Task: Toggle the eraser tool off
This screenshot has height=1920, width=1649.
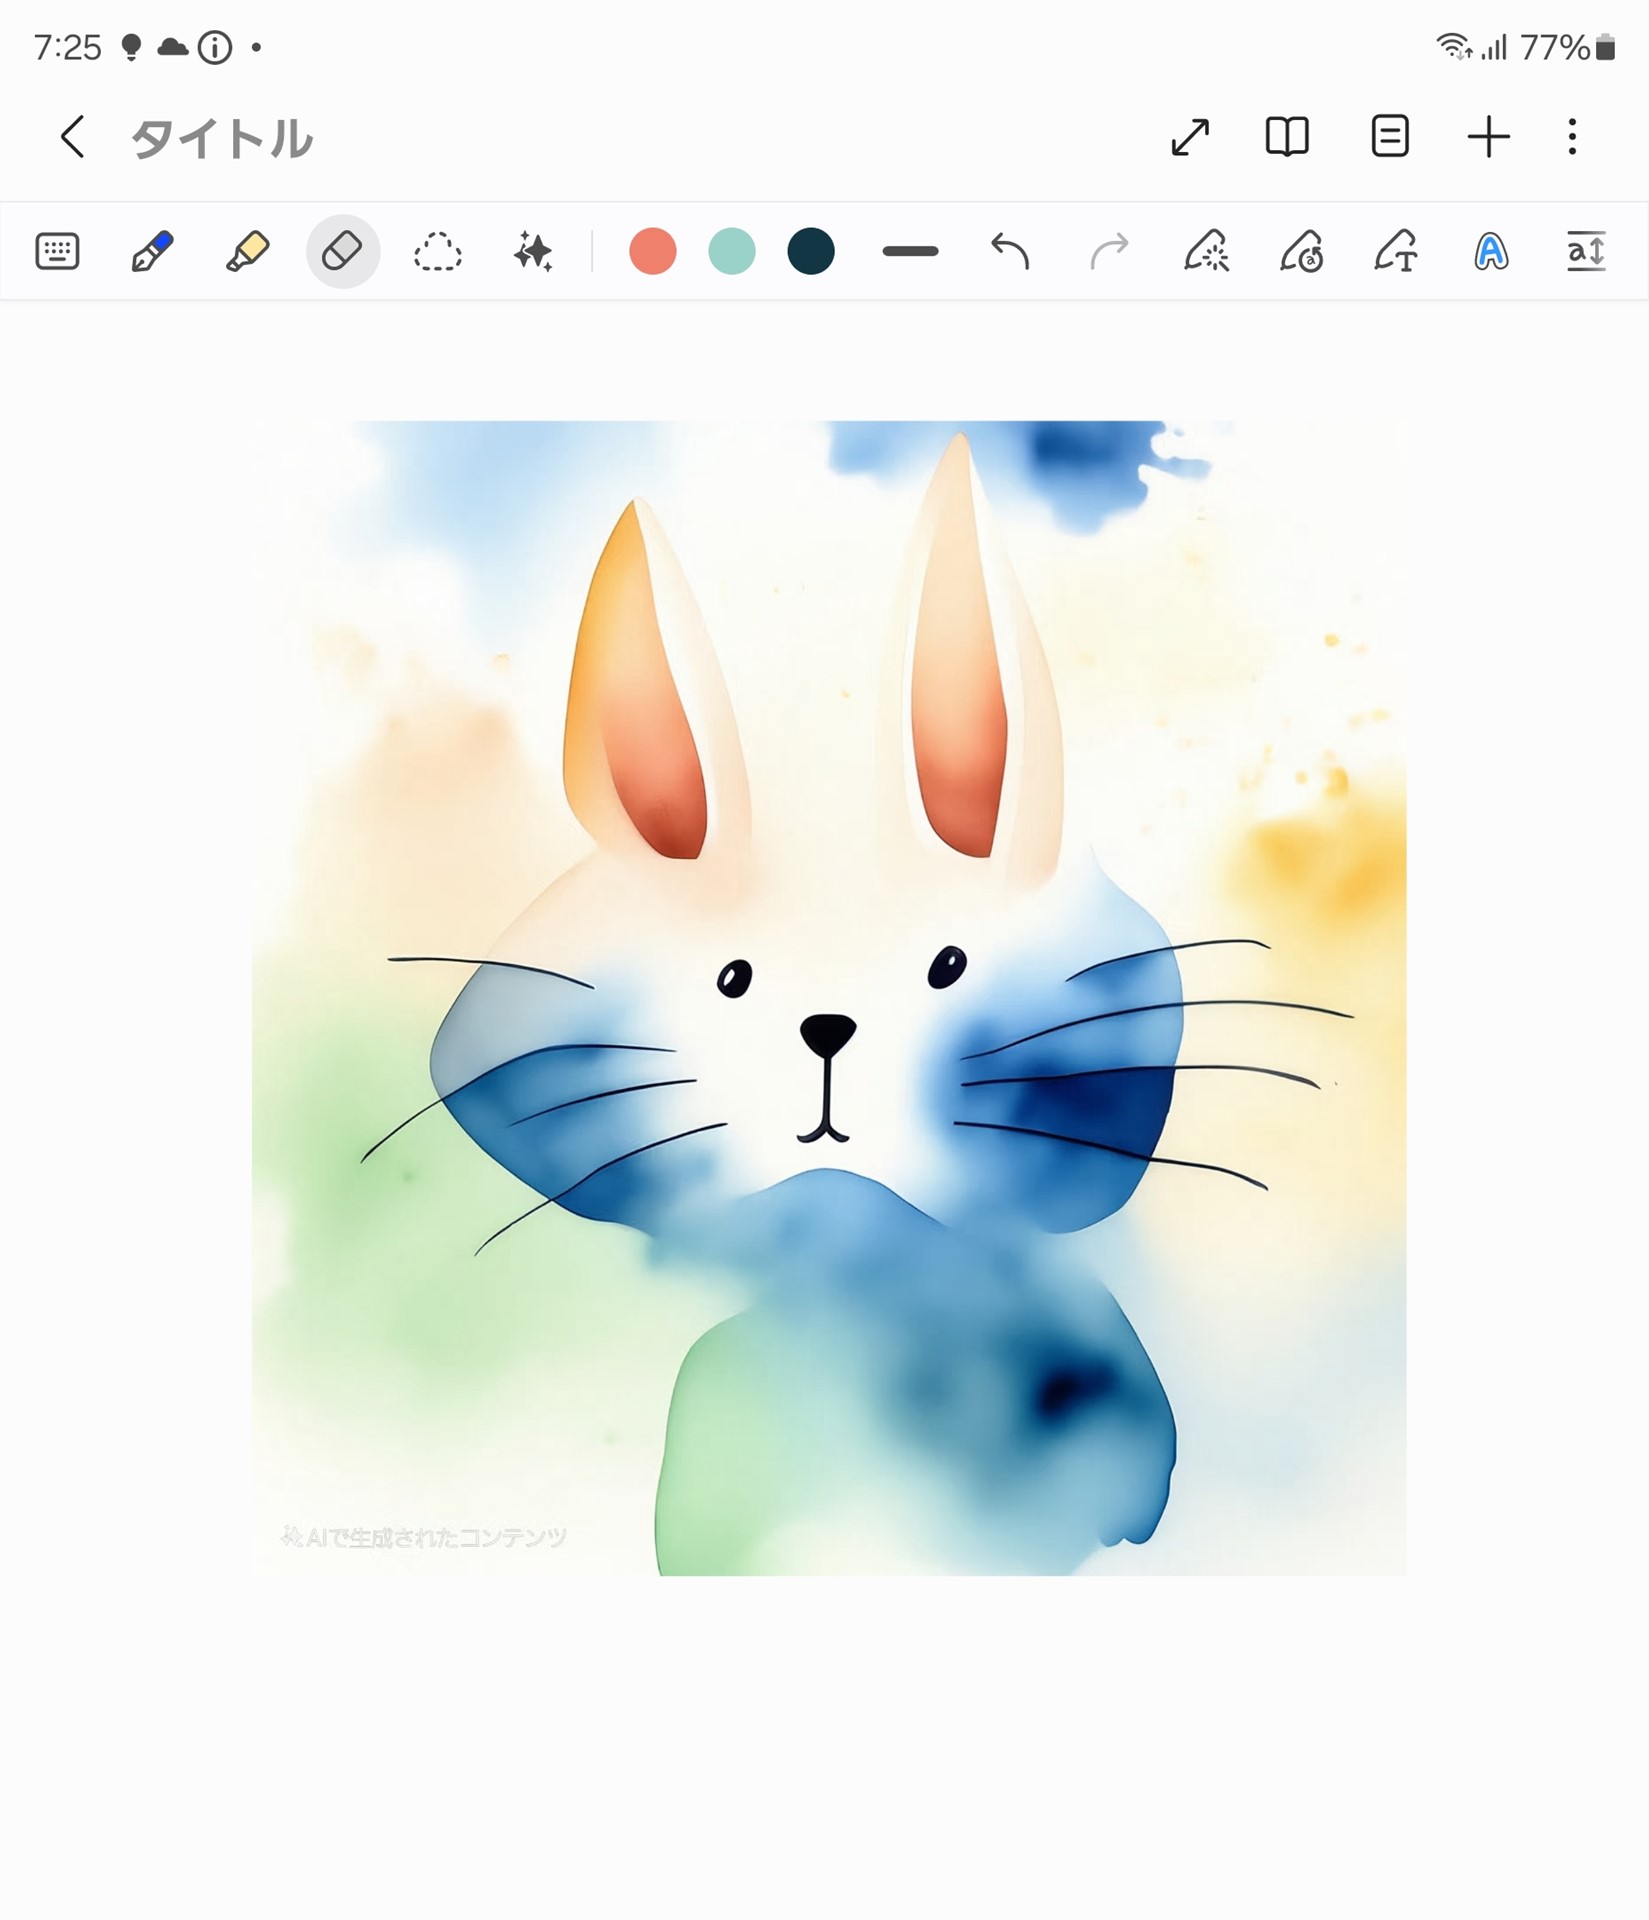Action: [x=343, y=253]
